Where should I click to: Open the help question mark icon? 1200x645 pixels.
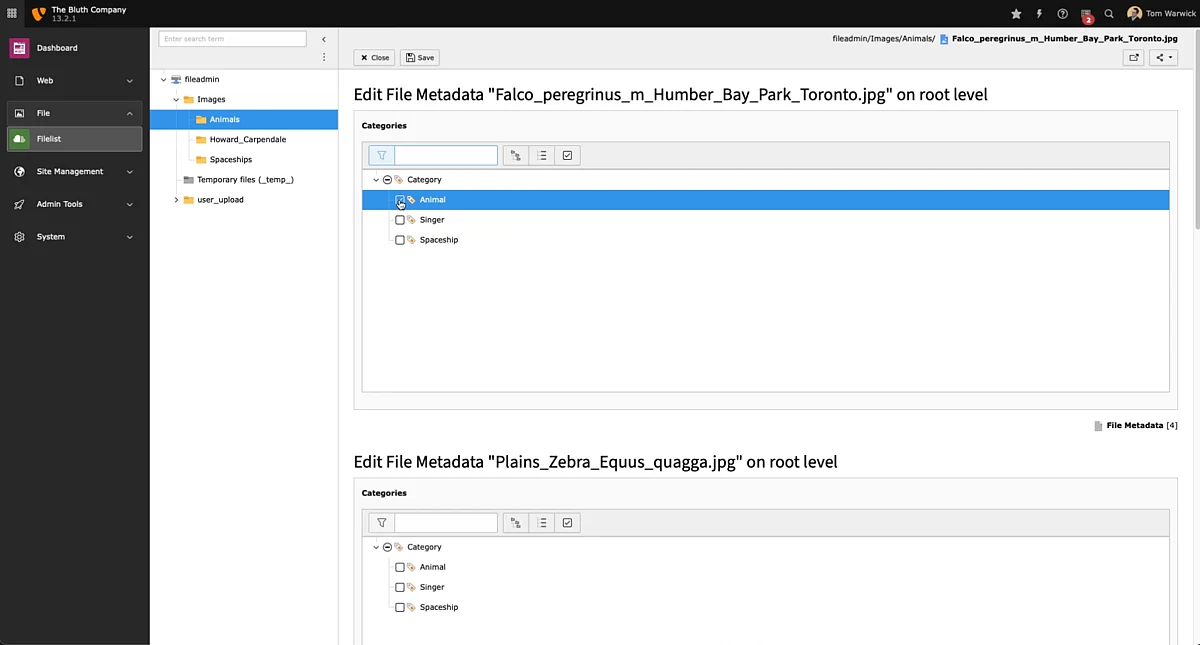pyautogui.click(x=1062, y=14)
